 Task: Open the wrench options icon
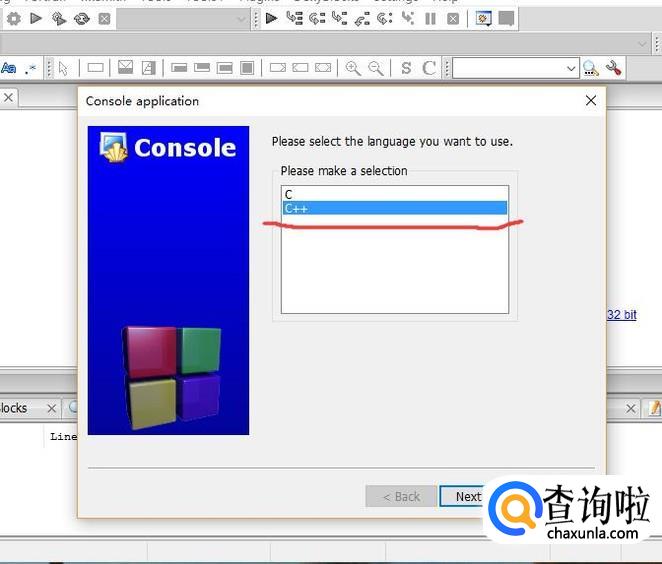613,68
